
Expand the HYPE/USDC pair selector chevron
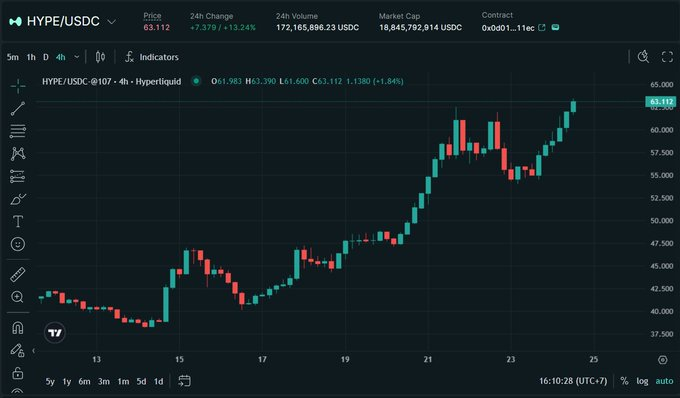(111, 21)
